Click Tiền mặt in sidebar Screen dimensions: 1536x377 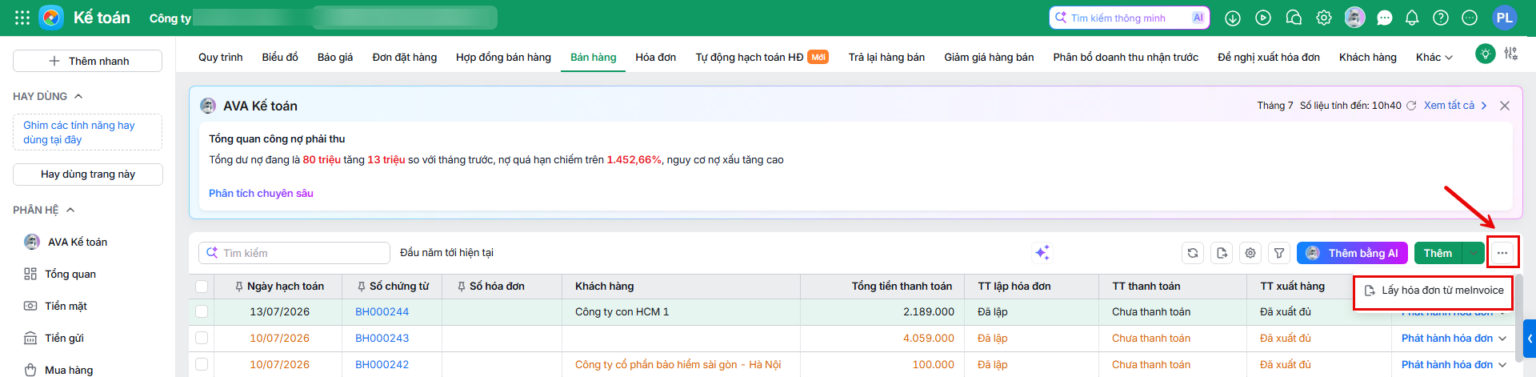[65, 306]
